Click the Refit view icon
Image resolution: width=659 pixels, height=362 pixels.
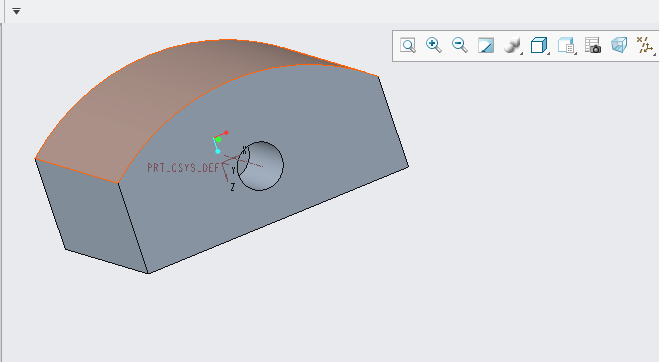coord(408,45)
